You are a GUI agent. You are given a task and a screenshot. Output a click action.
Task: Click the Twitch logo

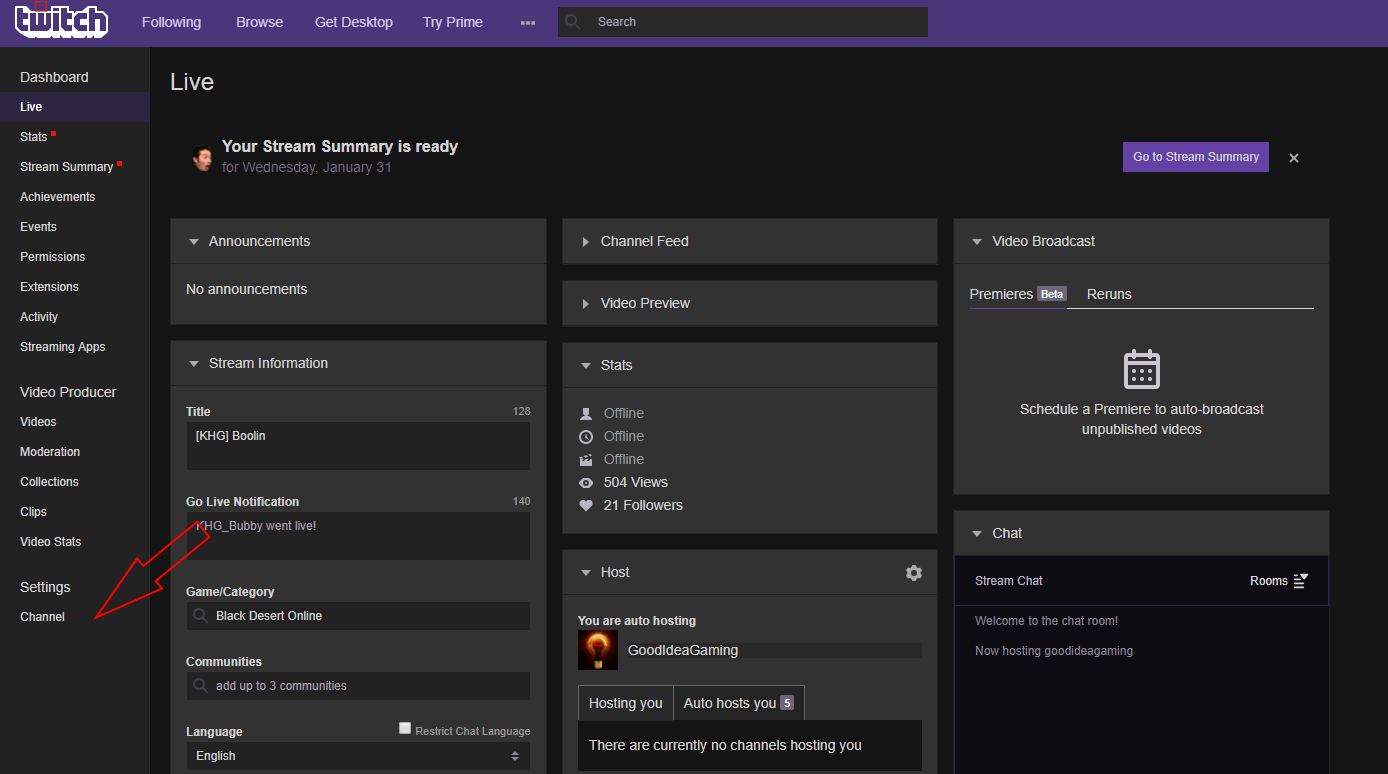pyautogui.click(x=61, y=21)
